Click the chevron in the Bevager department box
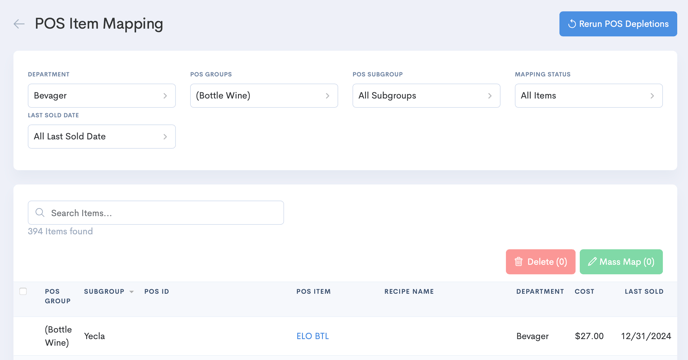 tap(165, 96)
